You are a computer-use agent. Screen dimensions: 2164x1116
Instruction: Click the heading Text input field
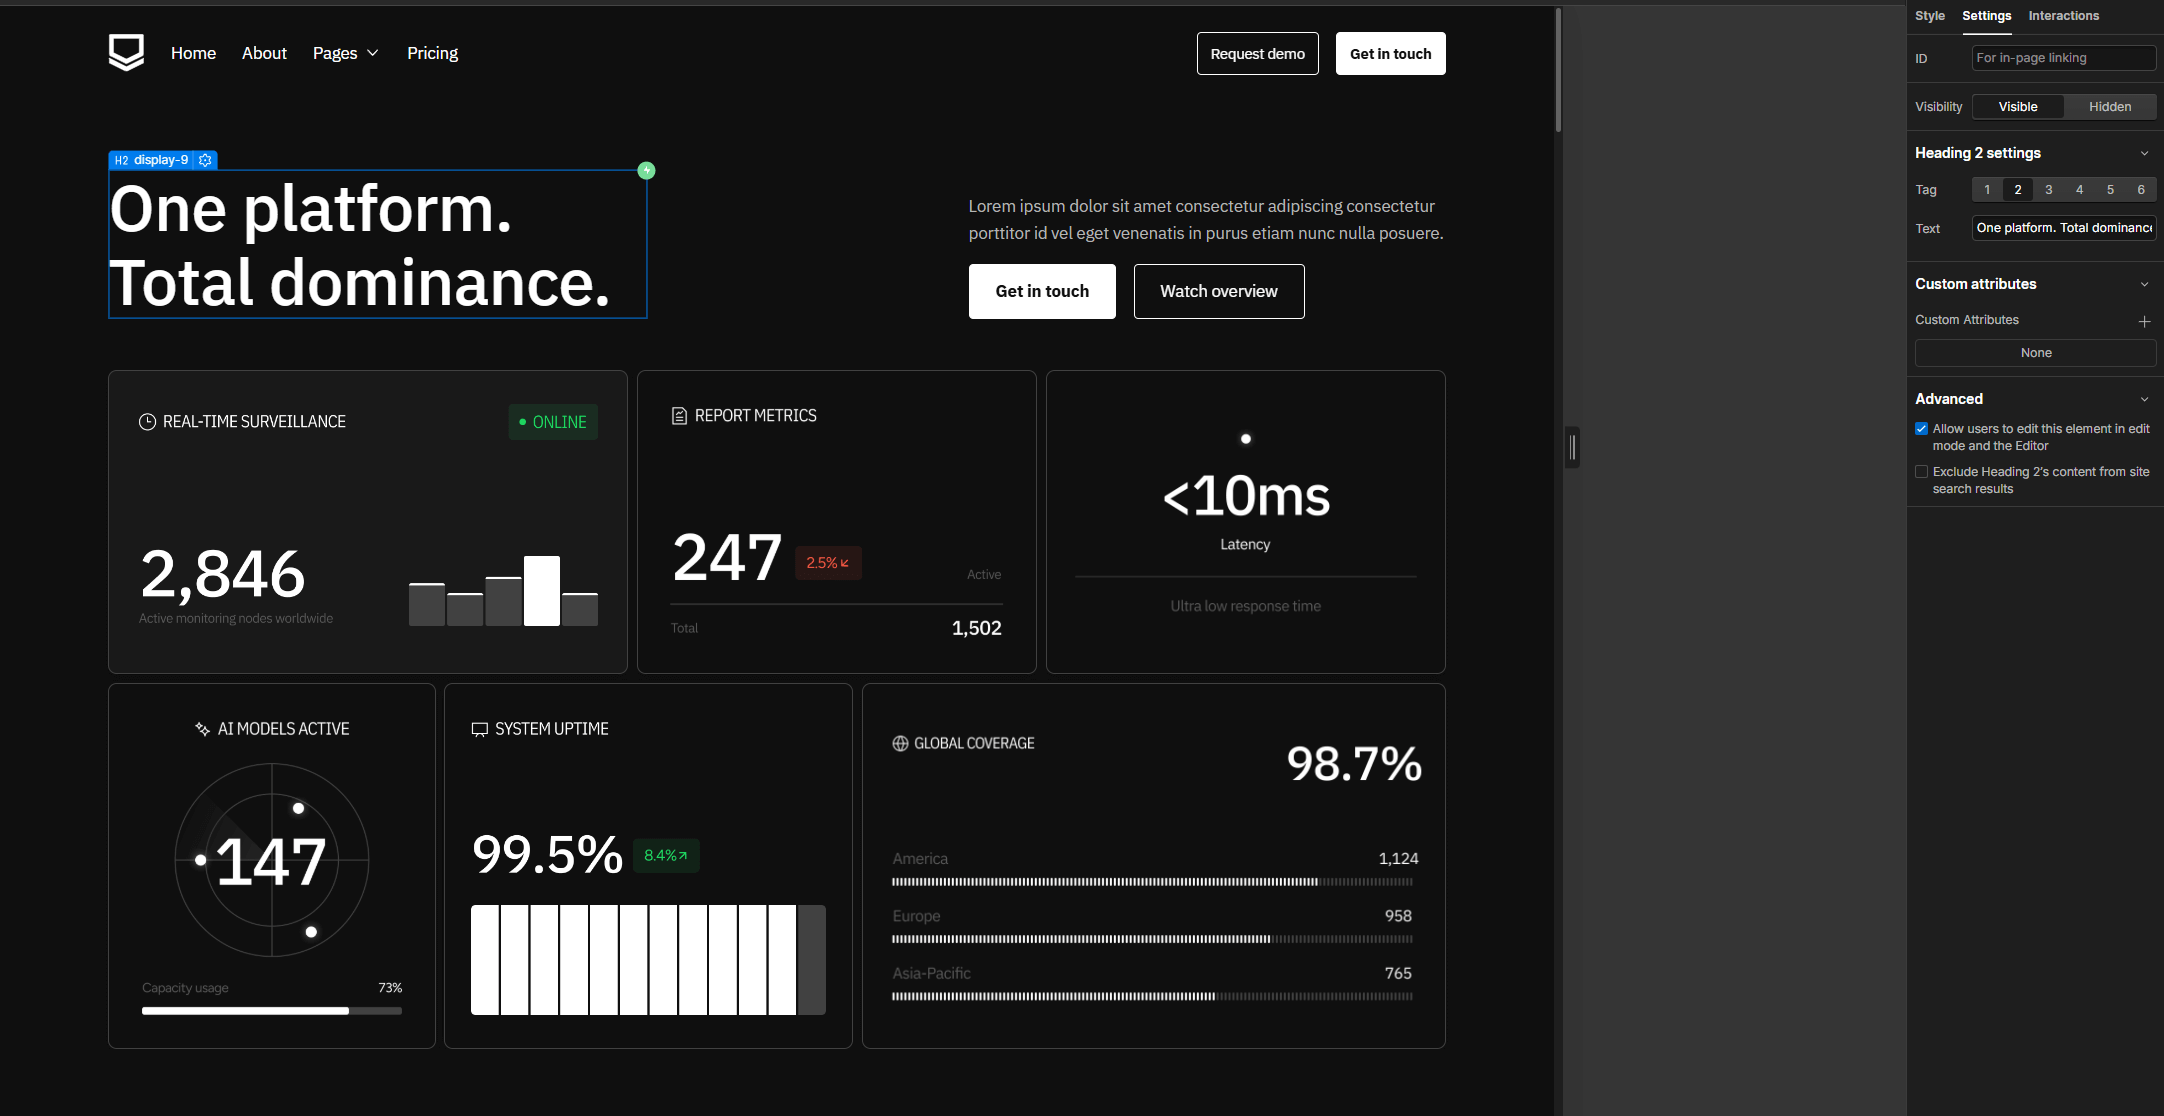click(x=2063, y=228)
